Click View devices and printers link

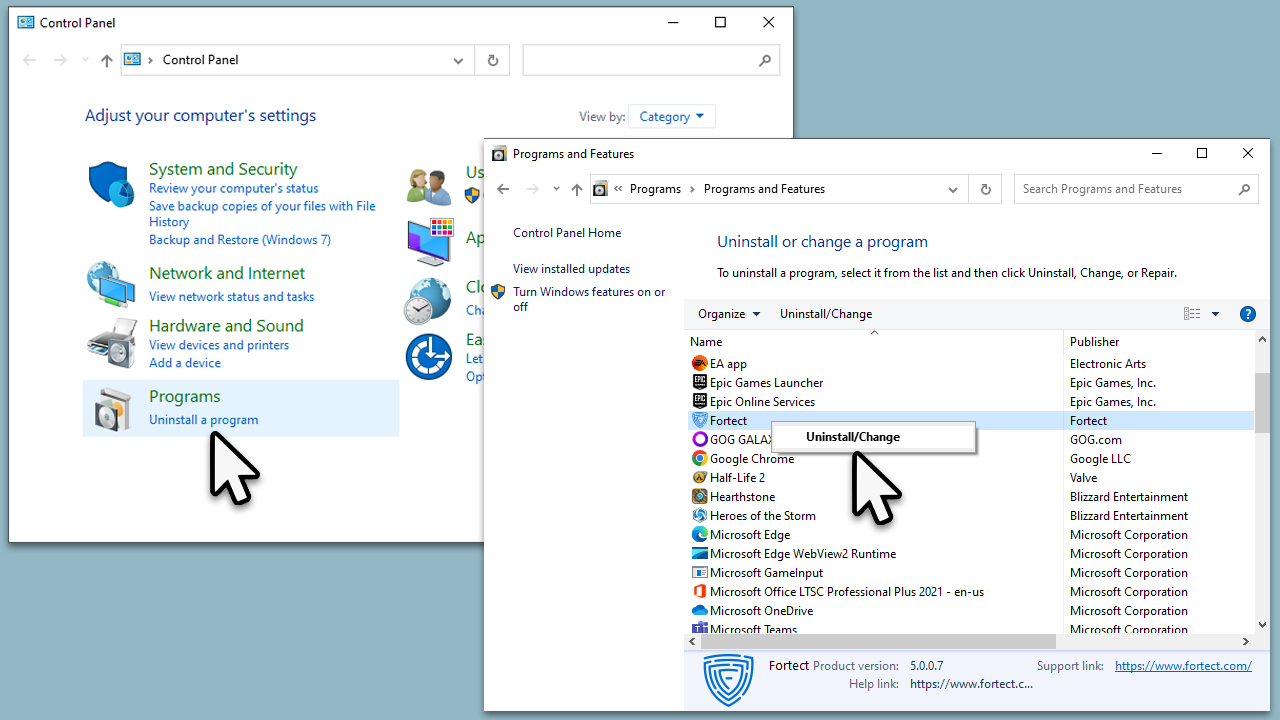pyautogui.click(x=219, y=345)
